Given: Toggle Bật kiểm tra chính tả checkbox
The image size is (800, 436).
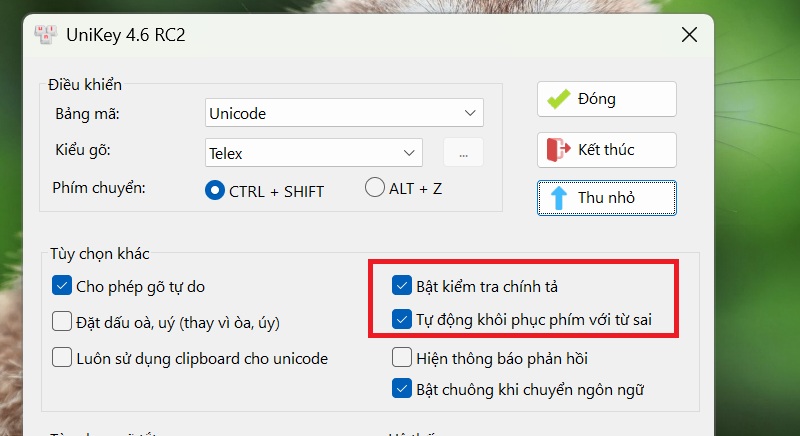Looking at the screenshot, I should click(x=402, y=286).
